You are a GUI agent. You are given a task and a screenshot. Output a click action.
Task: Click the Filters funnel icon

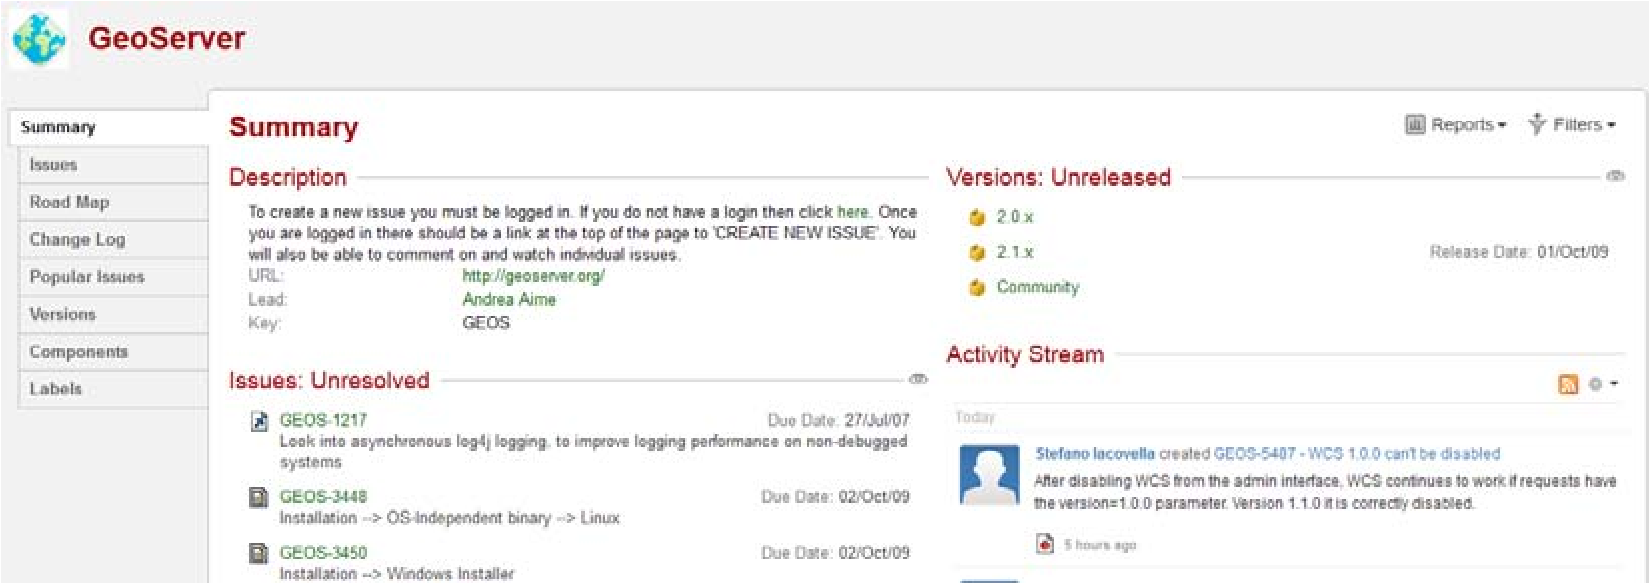point(1537,124)
